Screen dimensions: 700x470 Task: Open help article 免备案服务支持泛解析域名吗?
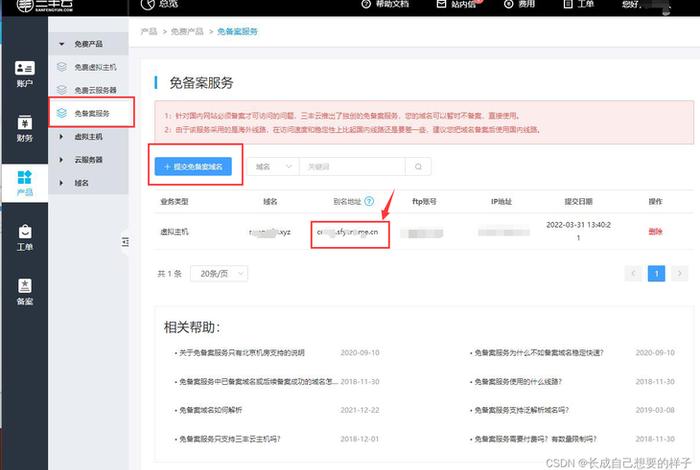521,410
